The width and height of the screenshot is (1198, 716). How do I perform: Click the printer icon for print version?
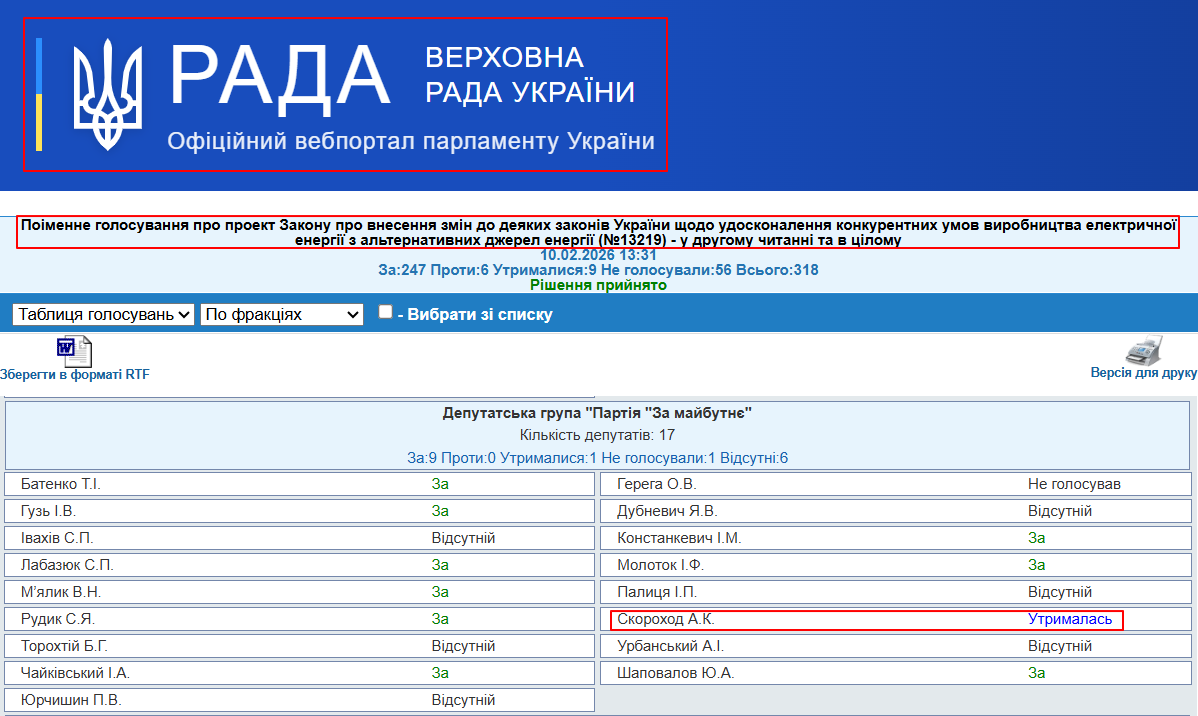click(x=1144, y=351)
